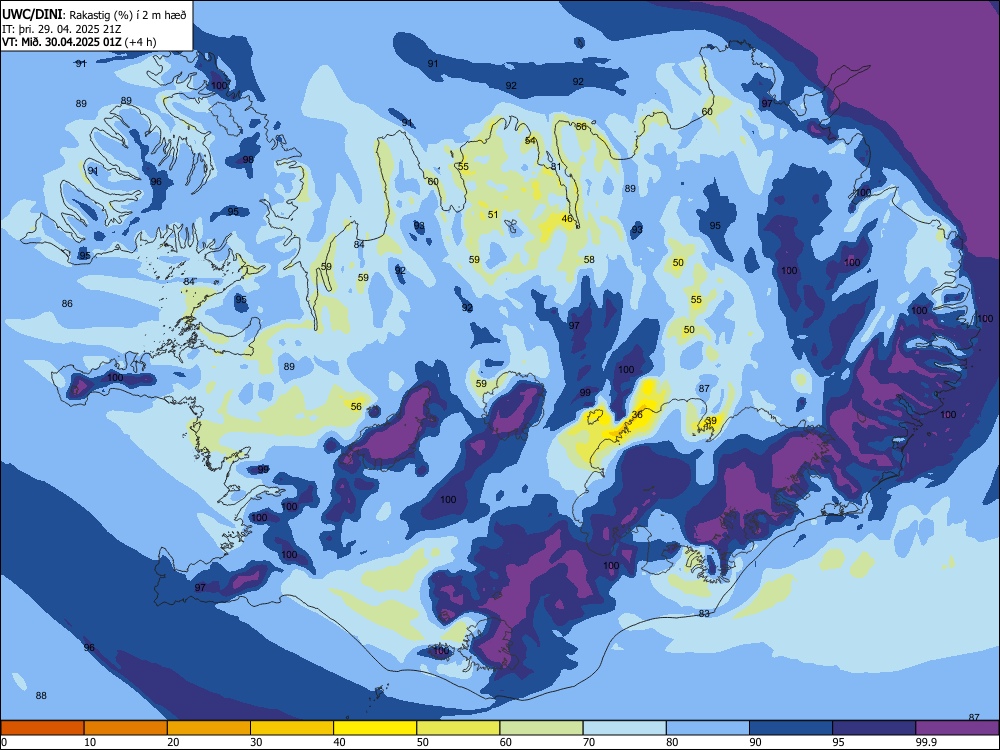The image size is (1000, 750).
Task: Click the 'VT: Mið. 30.04.2025 01Z (+4 h)' line
Action: (x=79, y=42)
